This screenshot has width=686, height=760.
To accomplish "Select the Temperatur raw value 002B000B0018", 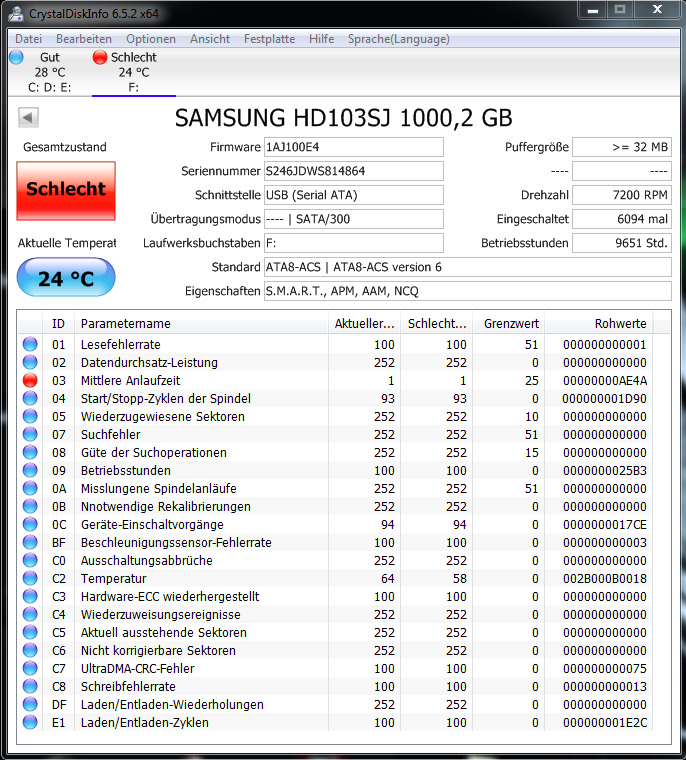I will click(605, 578).
